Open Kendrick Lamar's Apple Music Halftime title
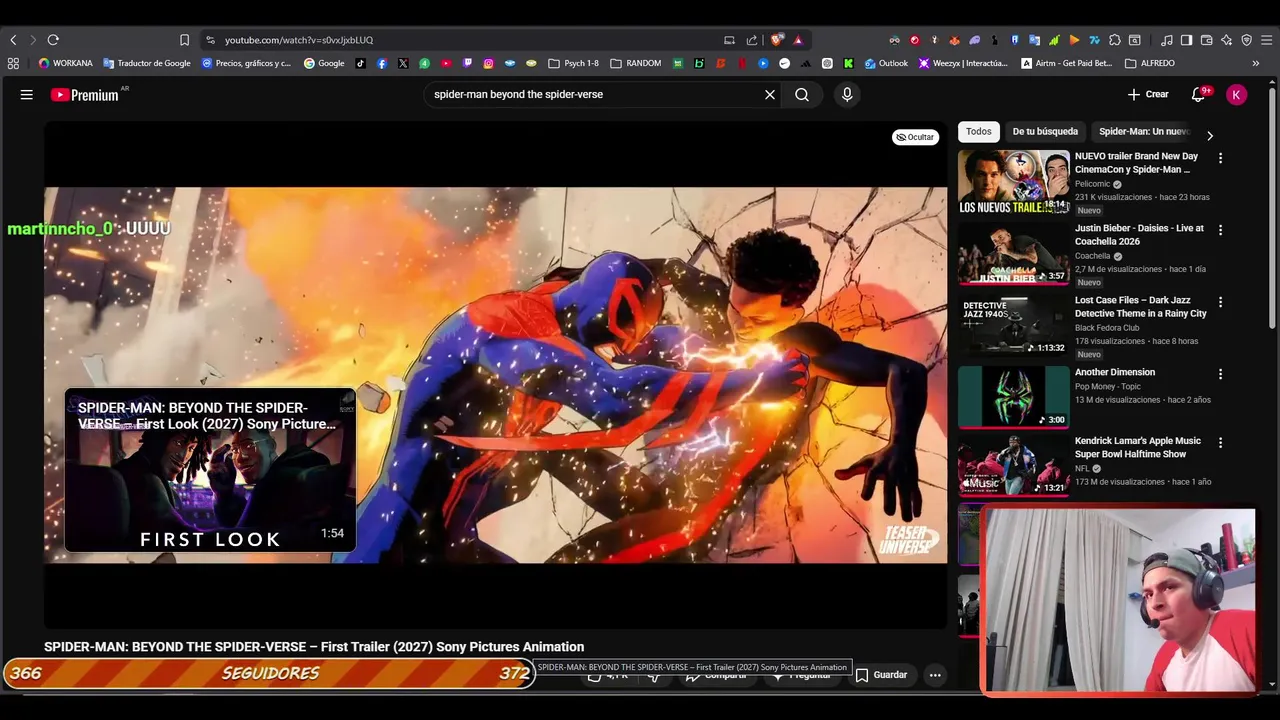The width and height of the screenshot is (1280, 720). pyautogui.click(x=1138, y=447)
